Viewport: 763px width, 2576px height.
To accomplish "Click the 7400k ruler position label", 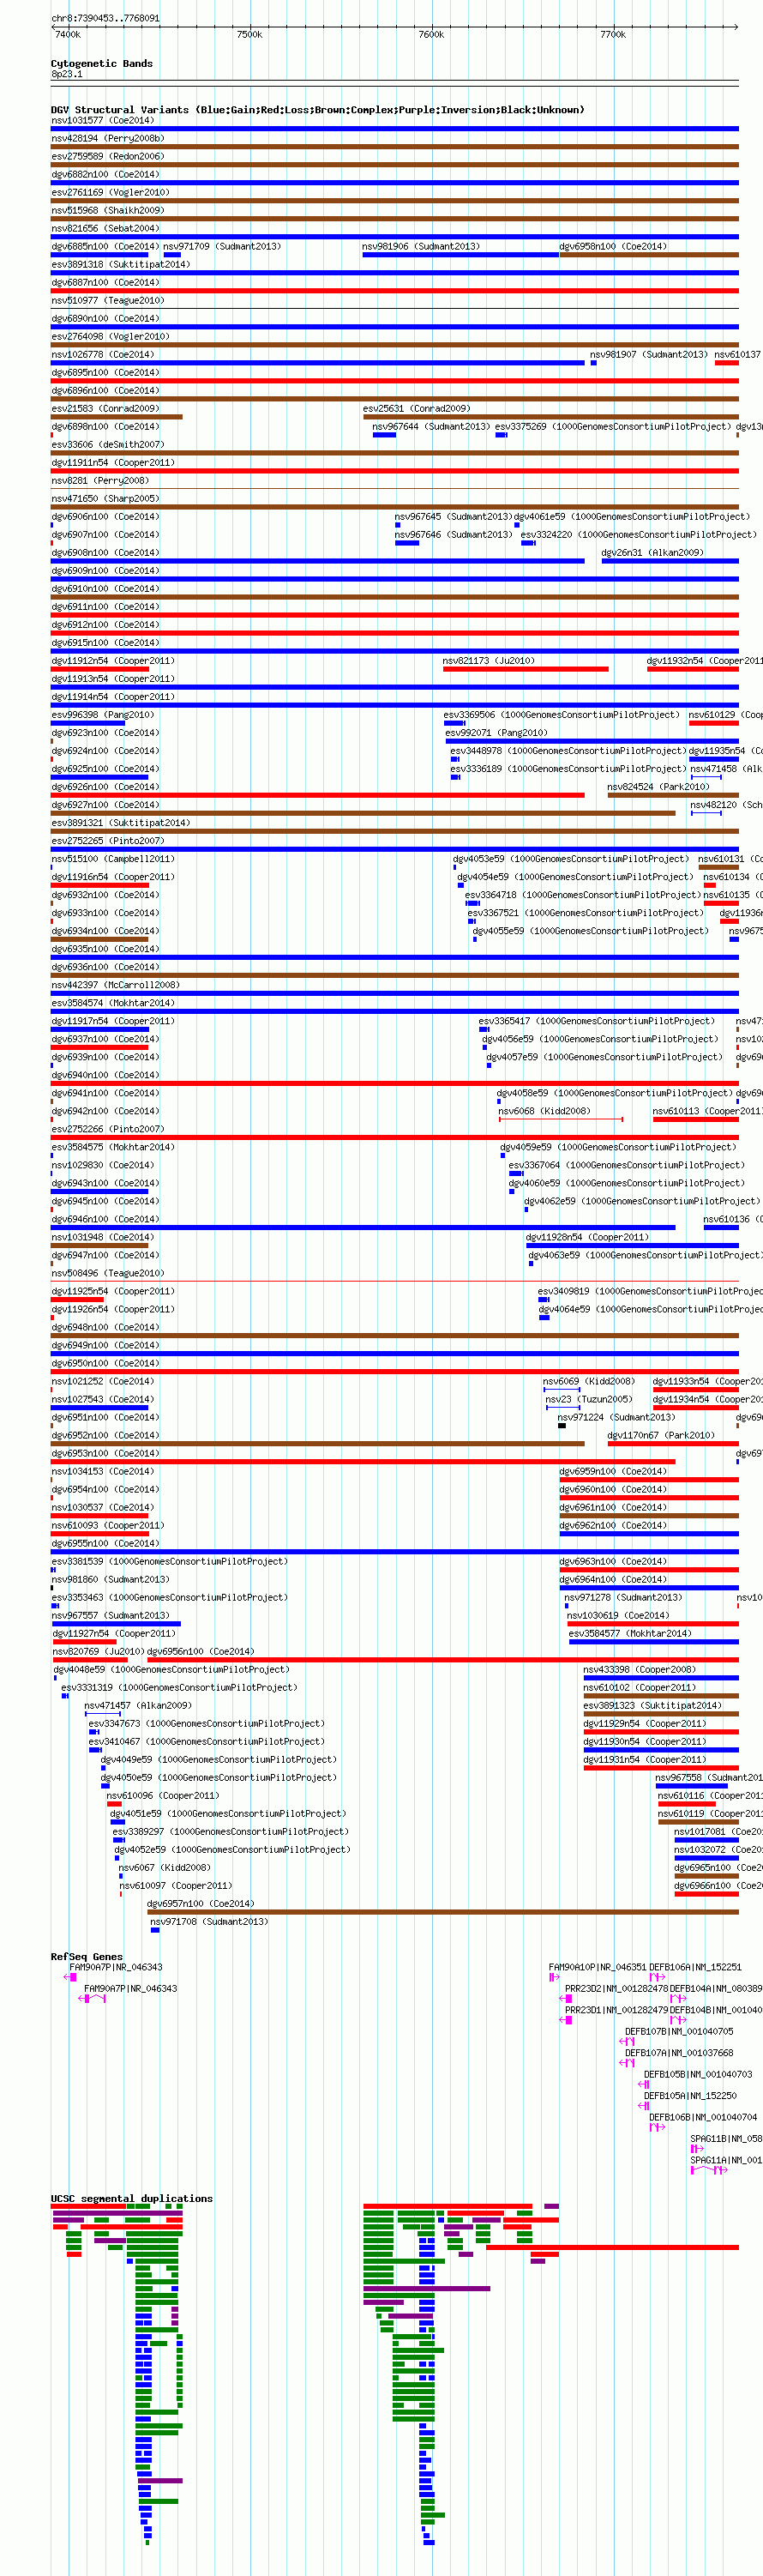I will coord(68,34).
